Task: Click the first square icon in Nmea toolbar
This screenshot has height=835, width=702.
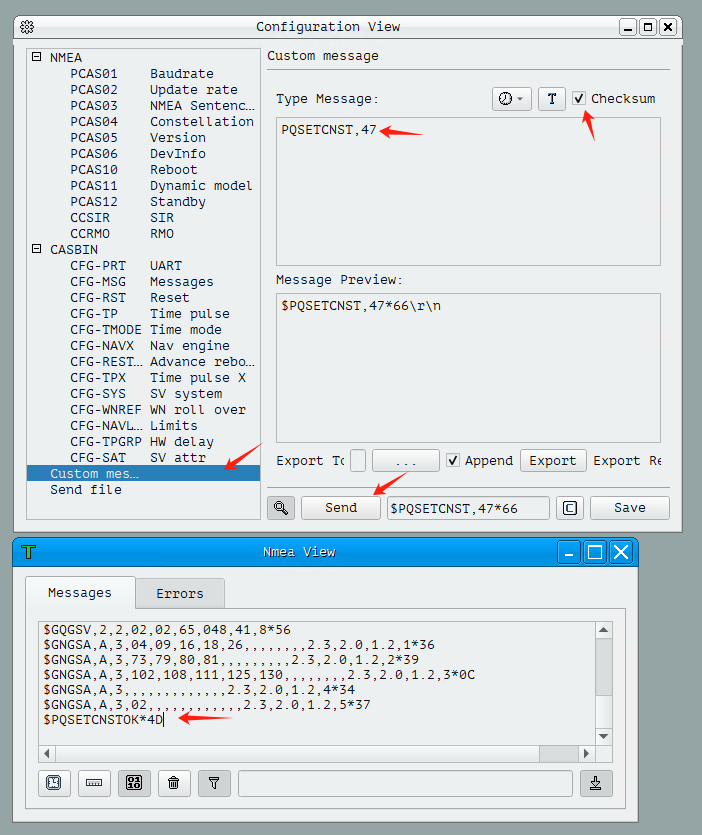Action: pos(54,783)
